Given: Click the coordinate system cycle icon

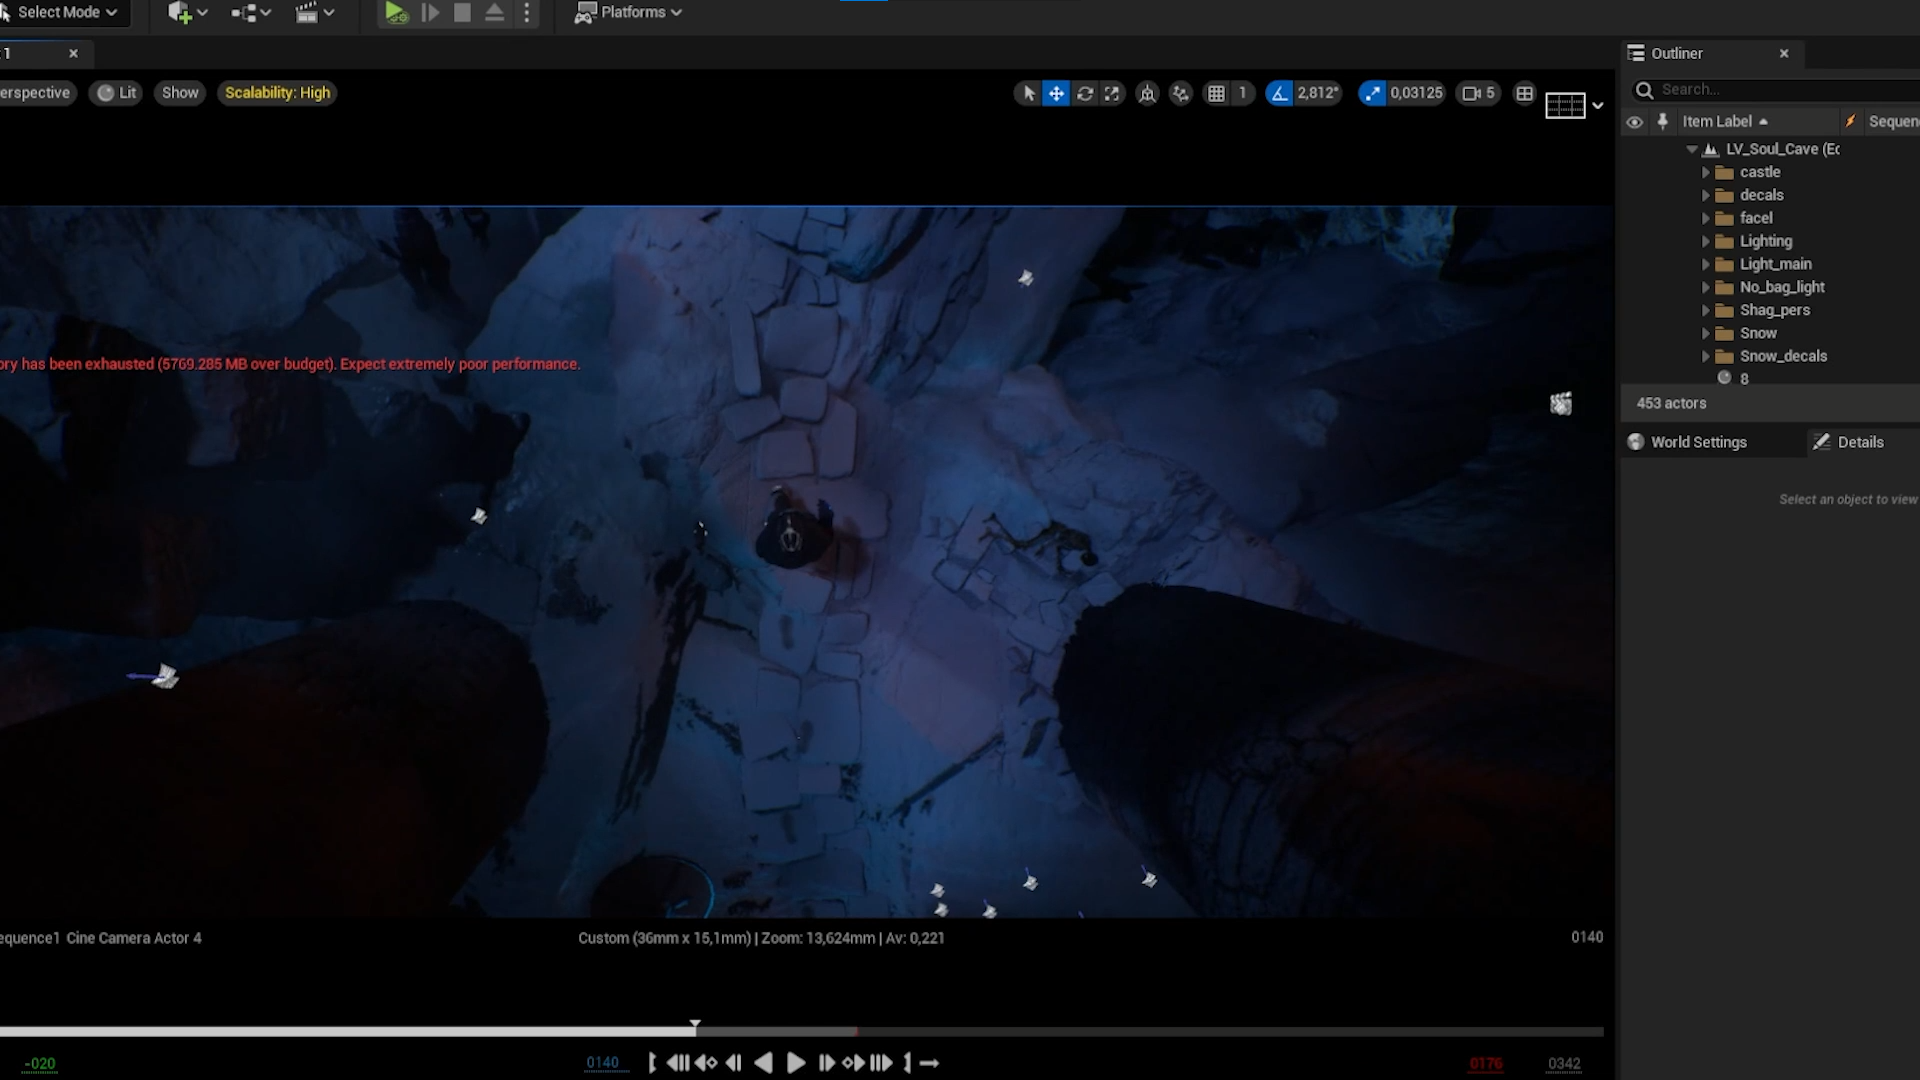Looking at the screenshot, I should tap(1147, 93).
